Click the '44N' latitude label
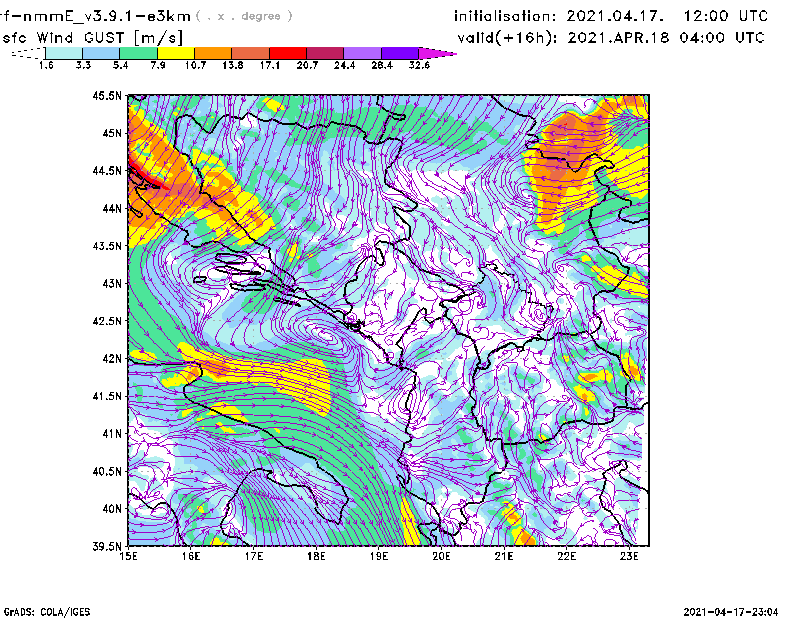Screen dimensions: 800x618 pyautogui.click(x=112, y=208)
